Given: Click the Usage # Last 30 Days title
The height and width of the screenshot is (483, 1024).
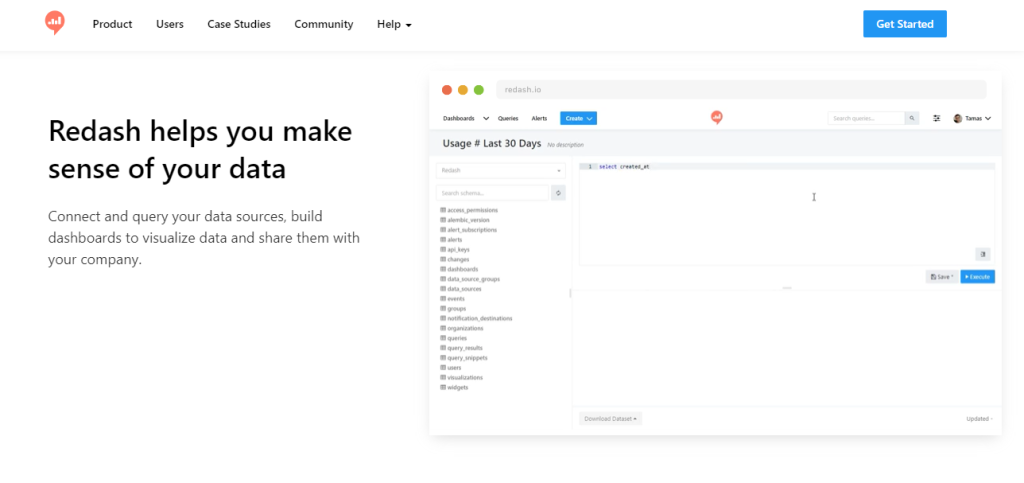Looking at the screenshot, I should point(492,144).
